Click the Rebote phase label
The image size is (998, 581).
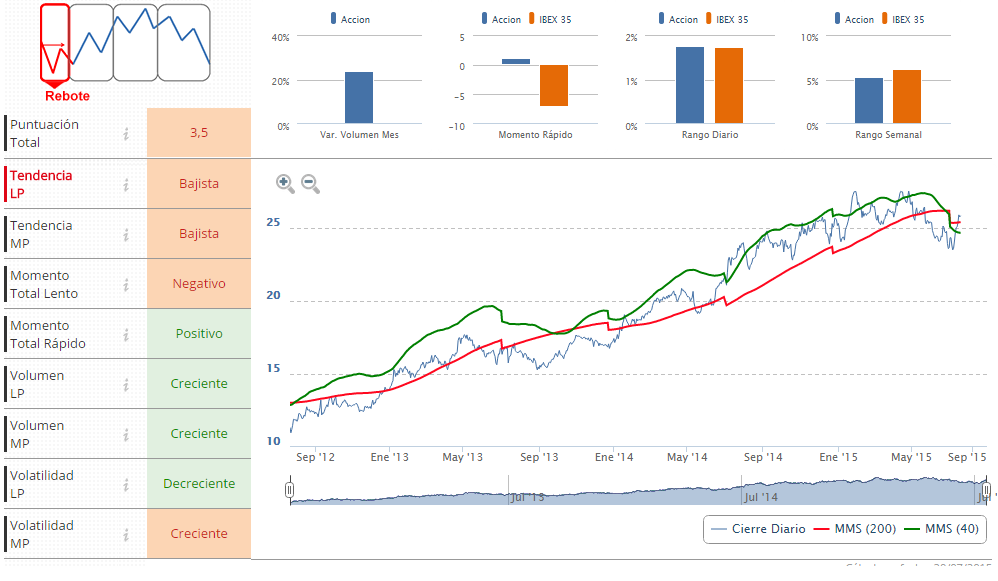(67, 96)
